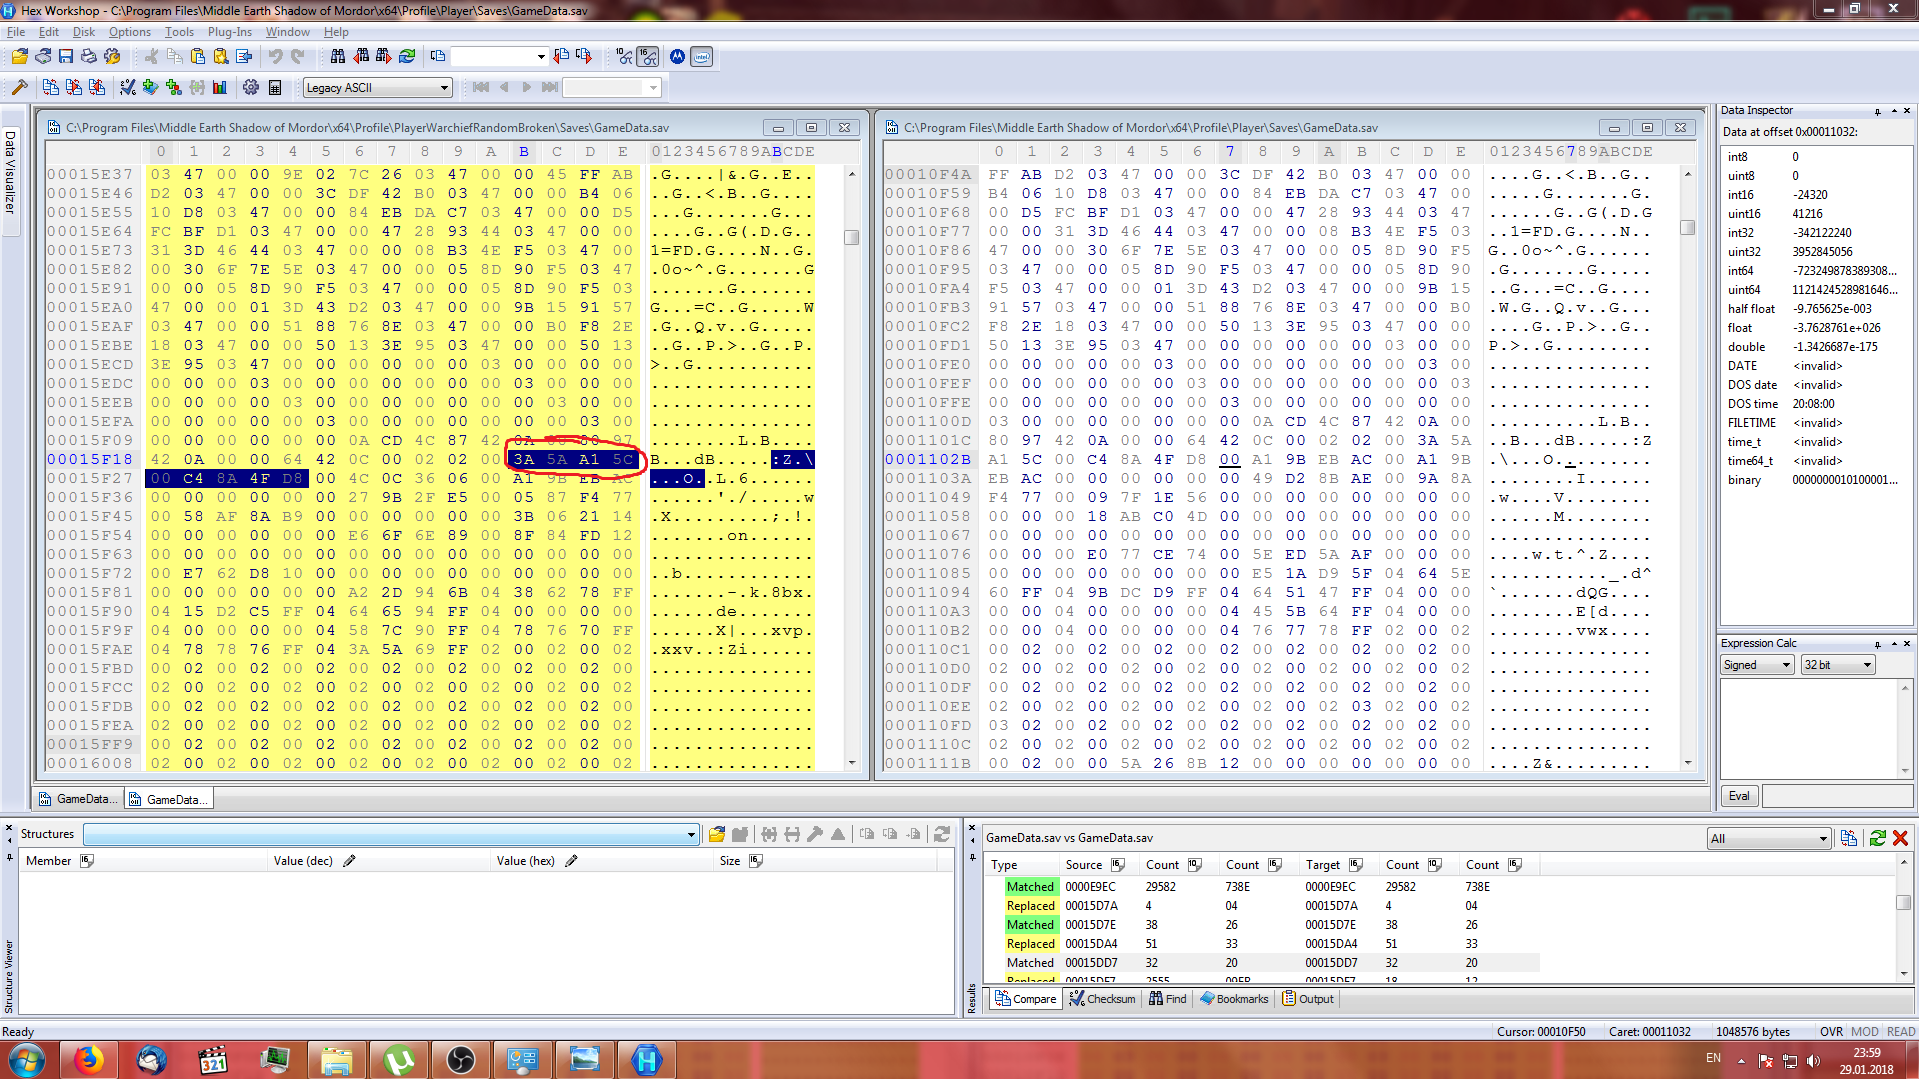This screenshot has width=1919, height=1079.
Task: Click the Insert bytes toolbar icon
Action: 244,57
